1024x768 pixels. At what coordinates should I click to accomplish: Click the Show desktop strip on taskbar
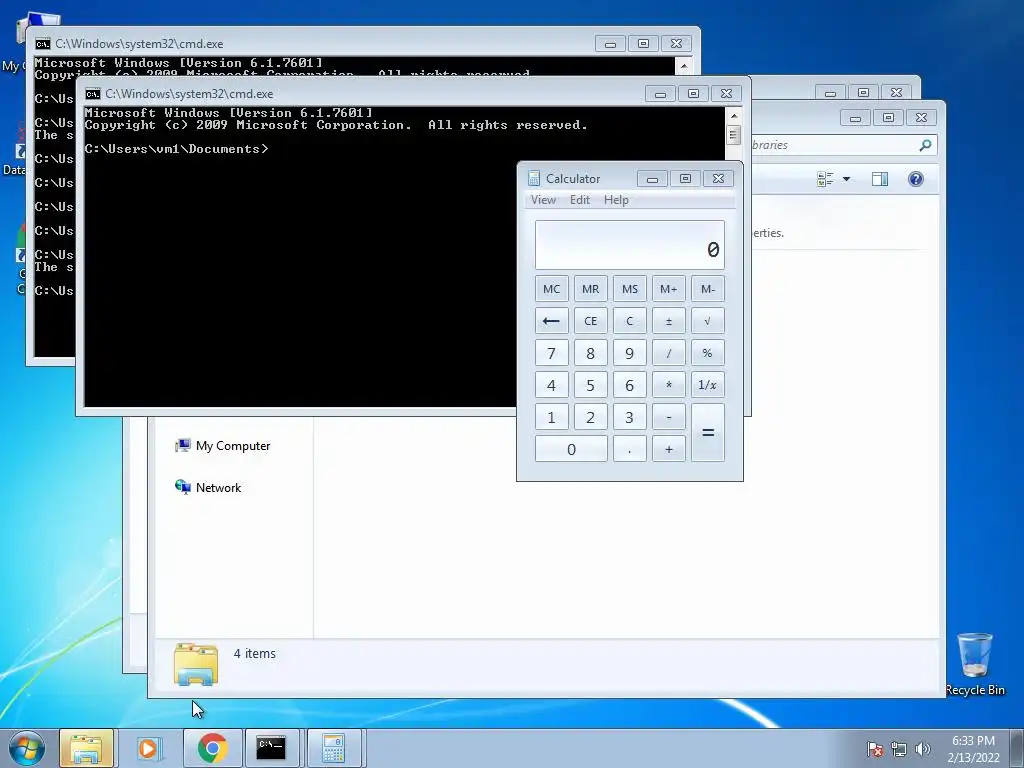pos(1018,748)
